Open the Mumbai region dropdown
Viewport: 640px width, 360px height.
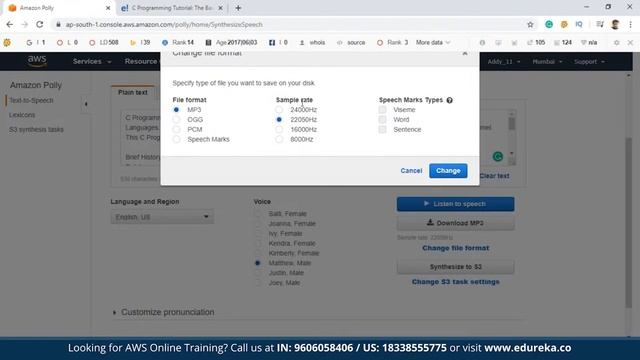point(547,62)
